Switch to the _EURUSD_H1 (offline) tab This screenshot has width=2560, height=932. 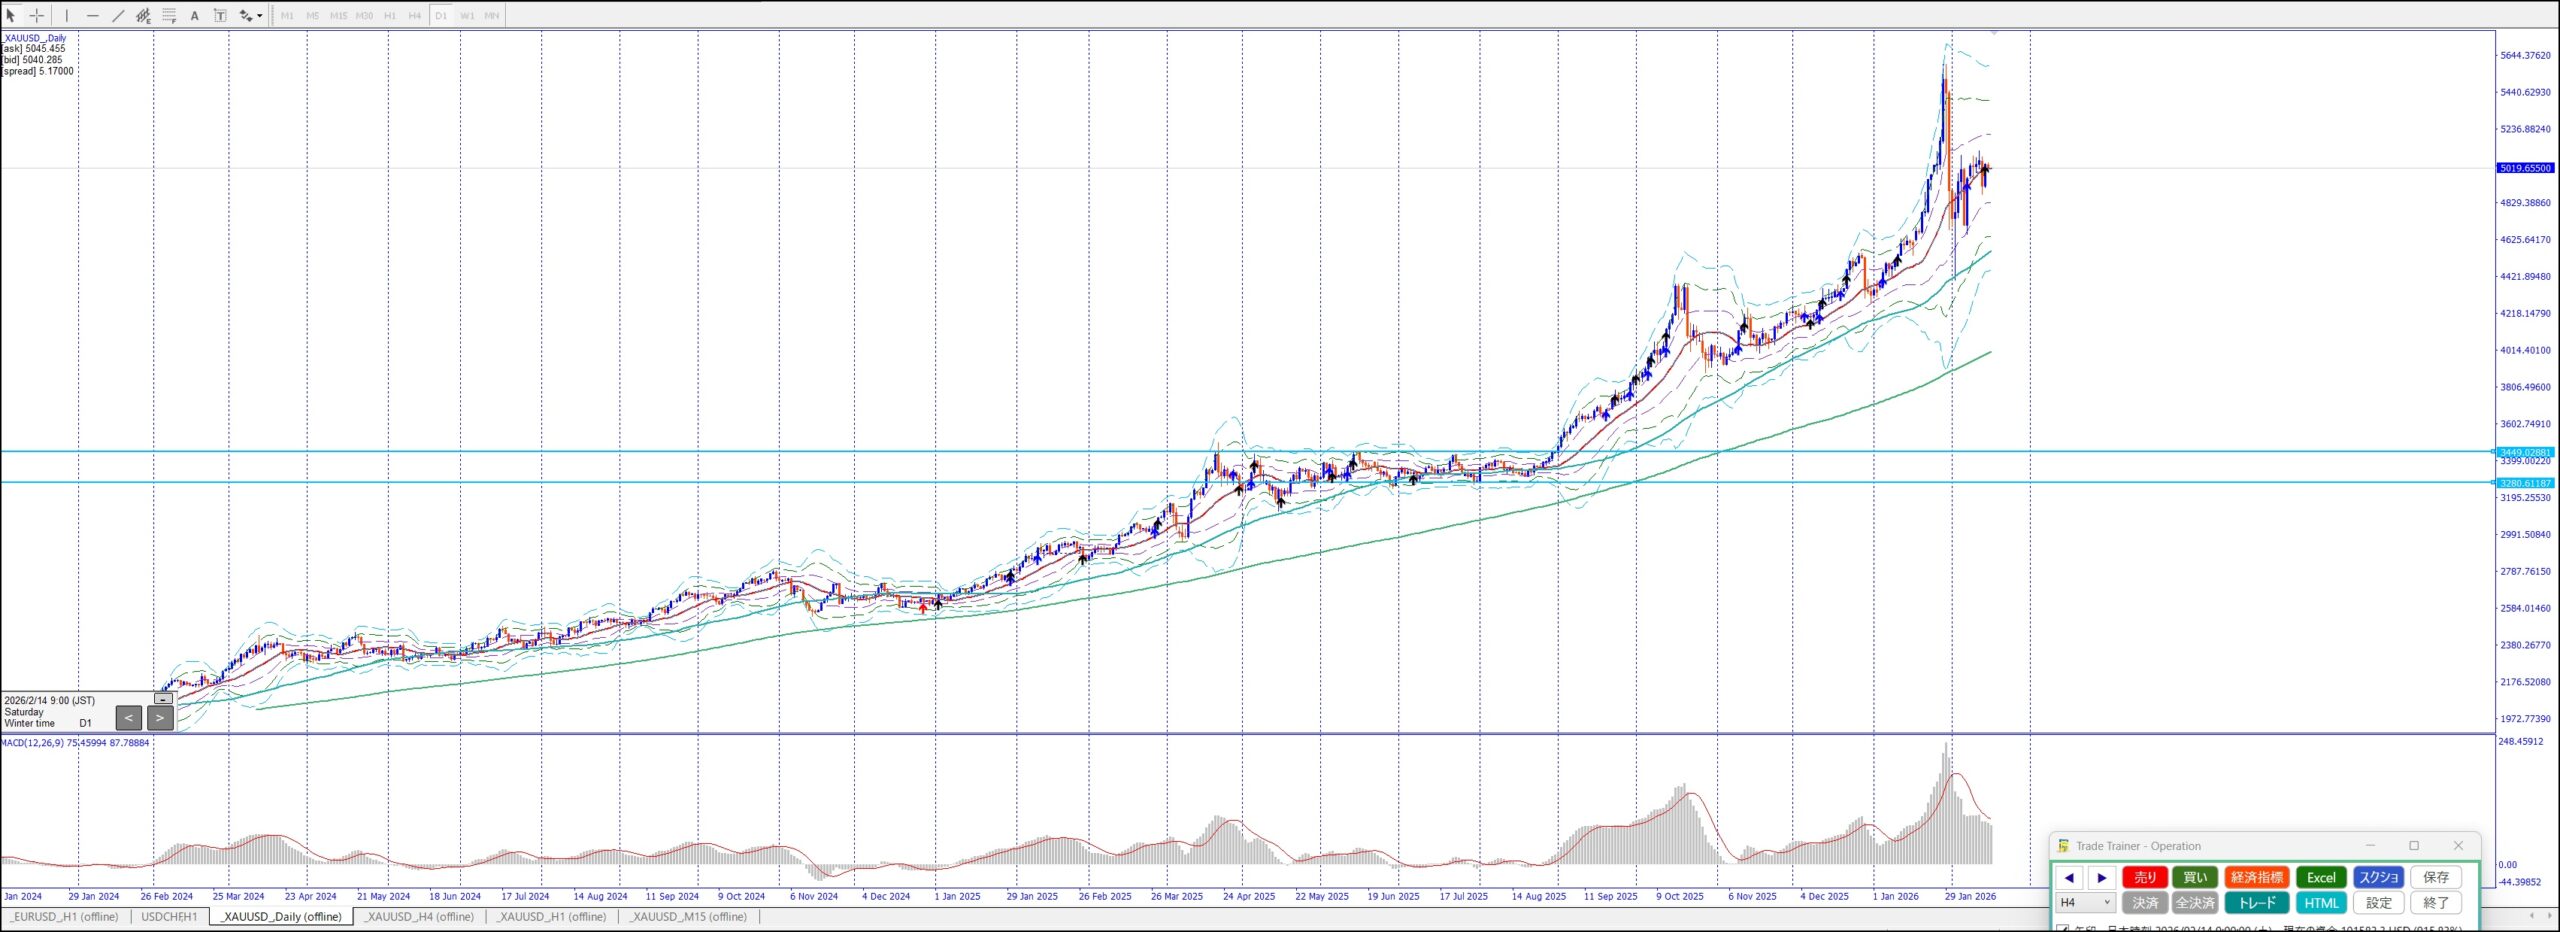pos(65,916)
